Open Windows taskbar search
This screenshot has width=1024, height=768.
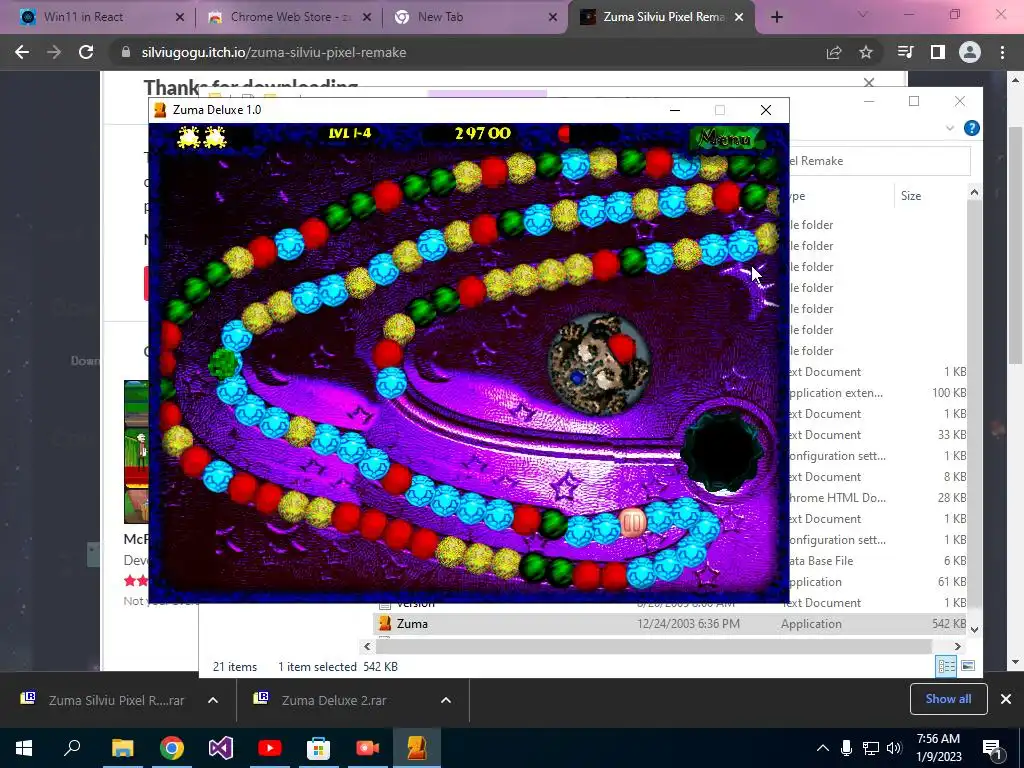click(72, 748)
